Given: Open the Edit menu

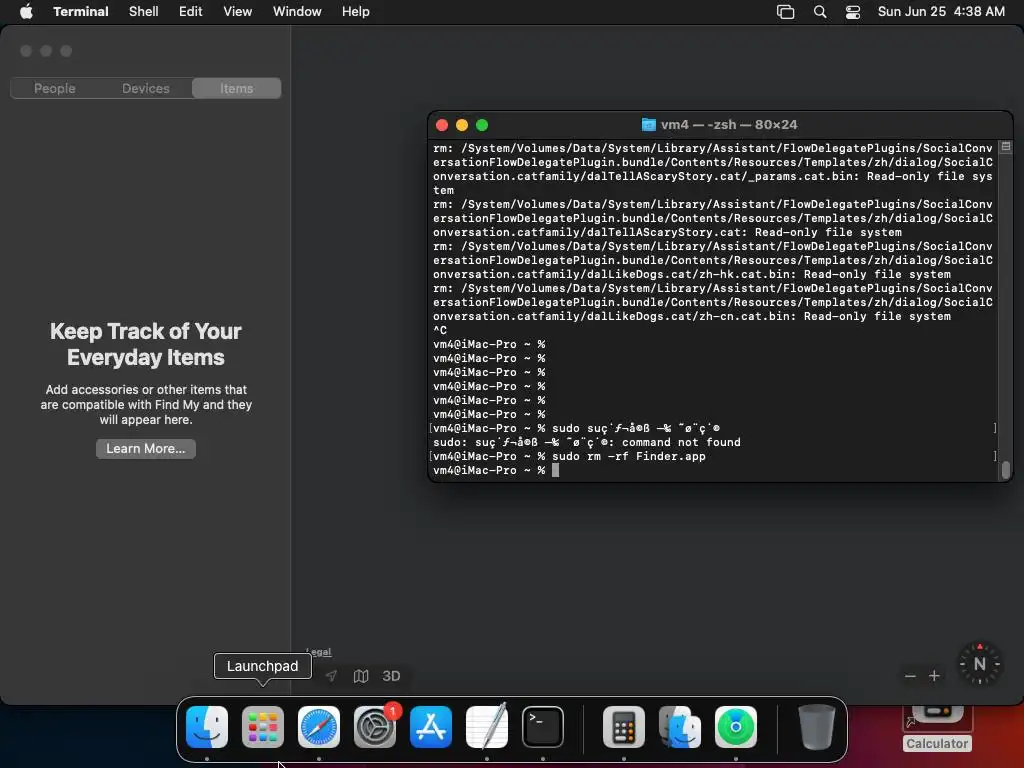Looking at the screenshot, I should point(190,11).
